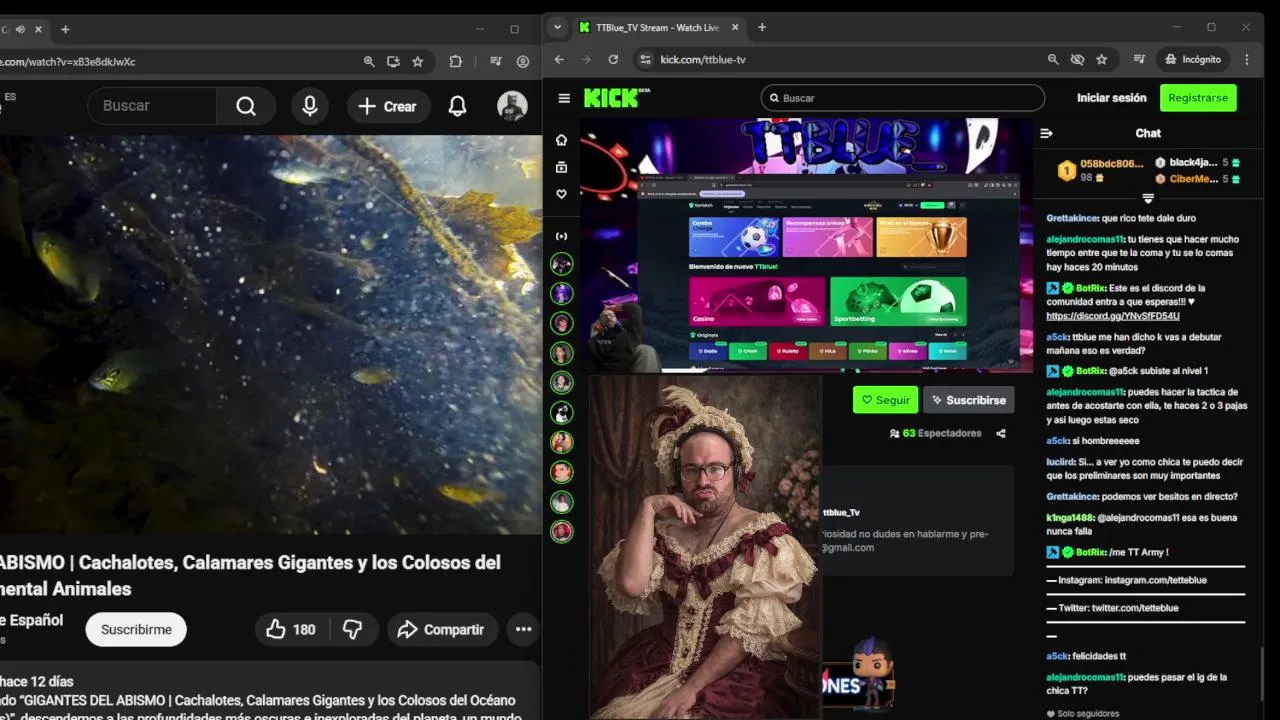Click the live broadcast sidebar icon

pos(562,236)
